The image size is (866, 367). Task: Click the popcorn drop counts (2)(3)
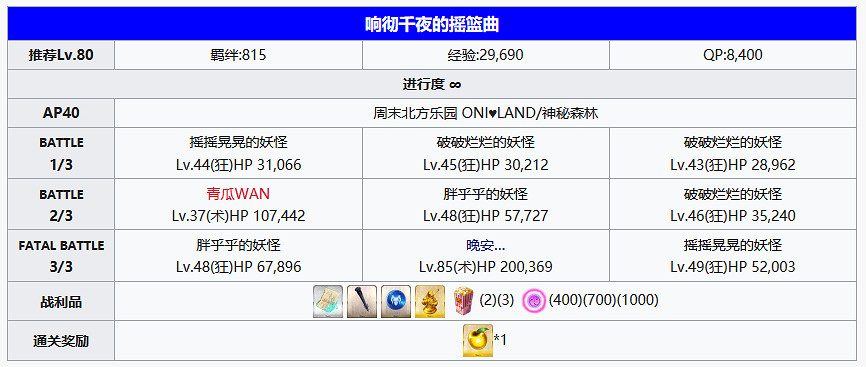(497, 301)
